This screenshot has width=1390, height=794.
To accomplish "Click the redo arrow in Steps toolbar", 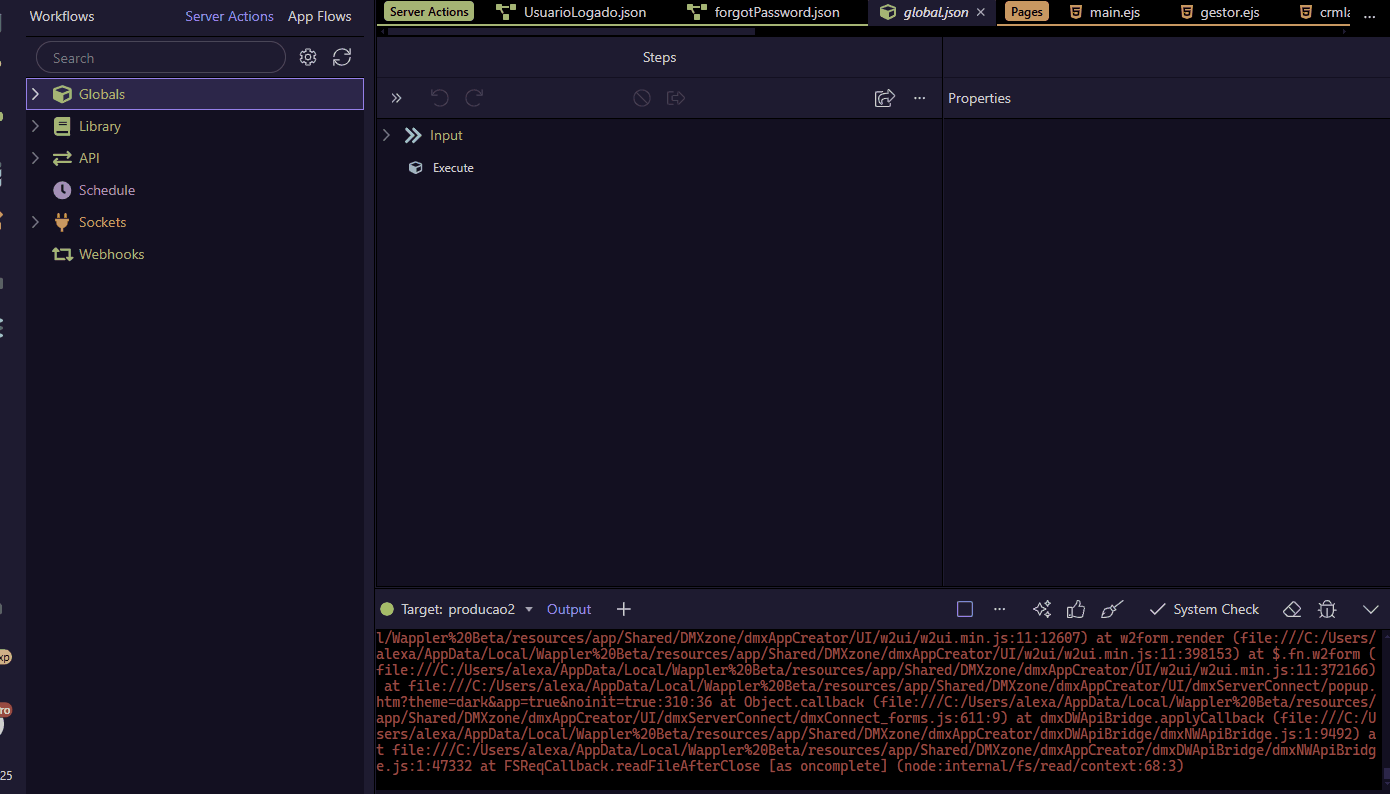I will click(x=475, y=98).
